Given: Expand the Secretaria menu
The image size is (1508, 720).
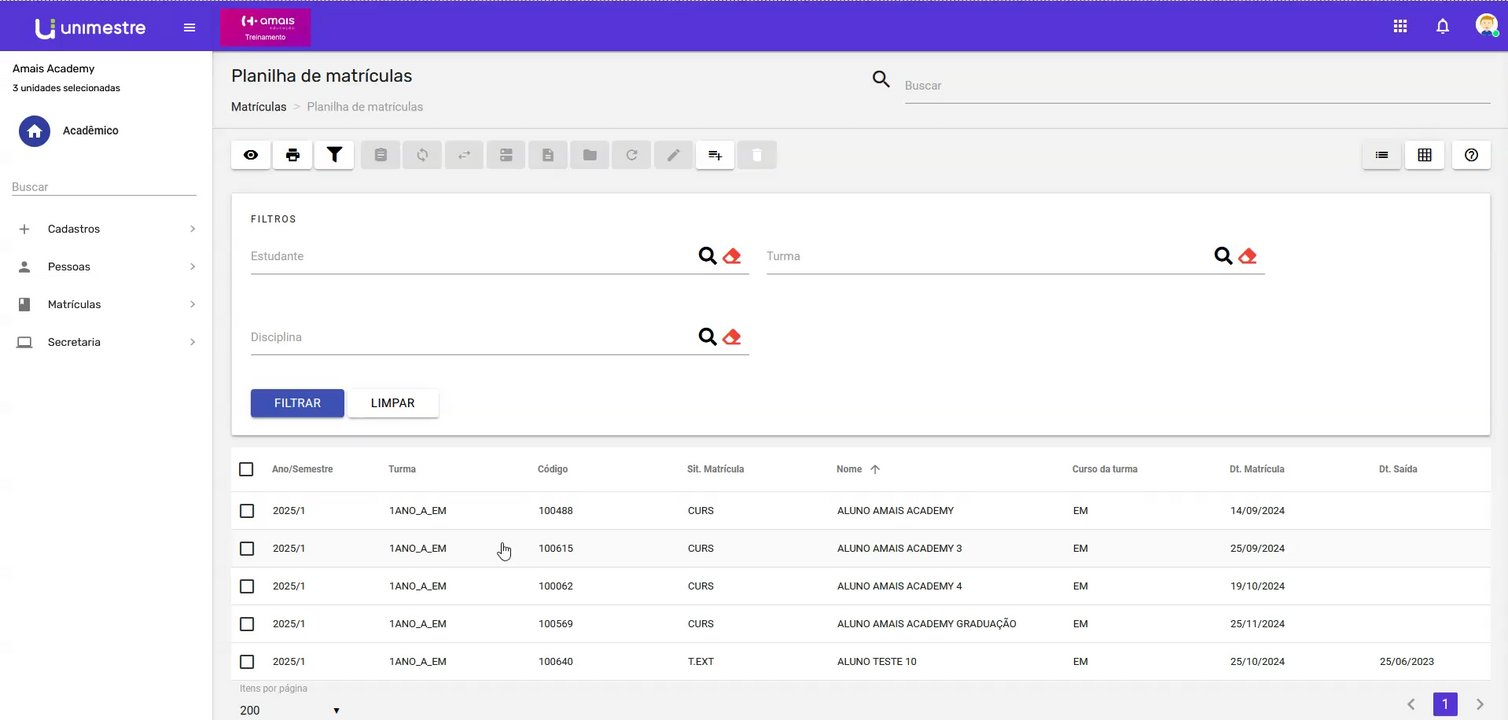Looking at the screenshot, I should pyautogui.click(x=106, y=342).
